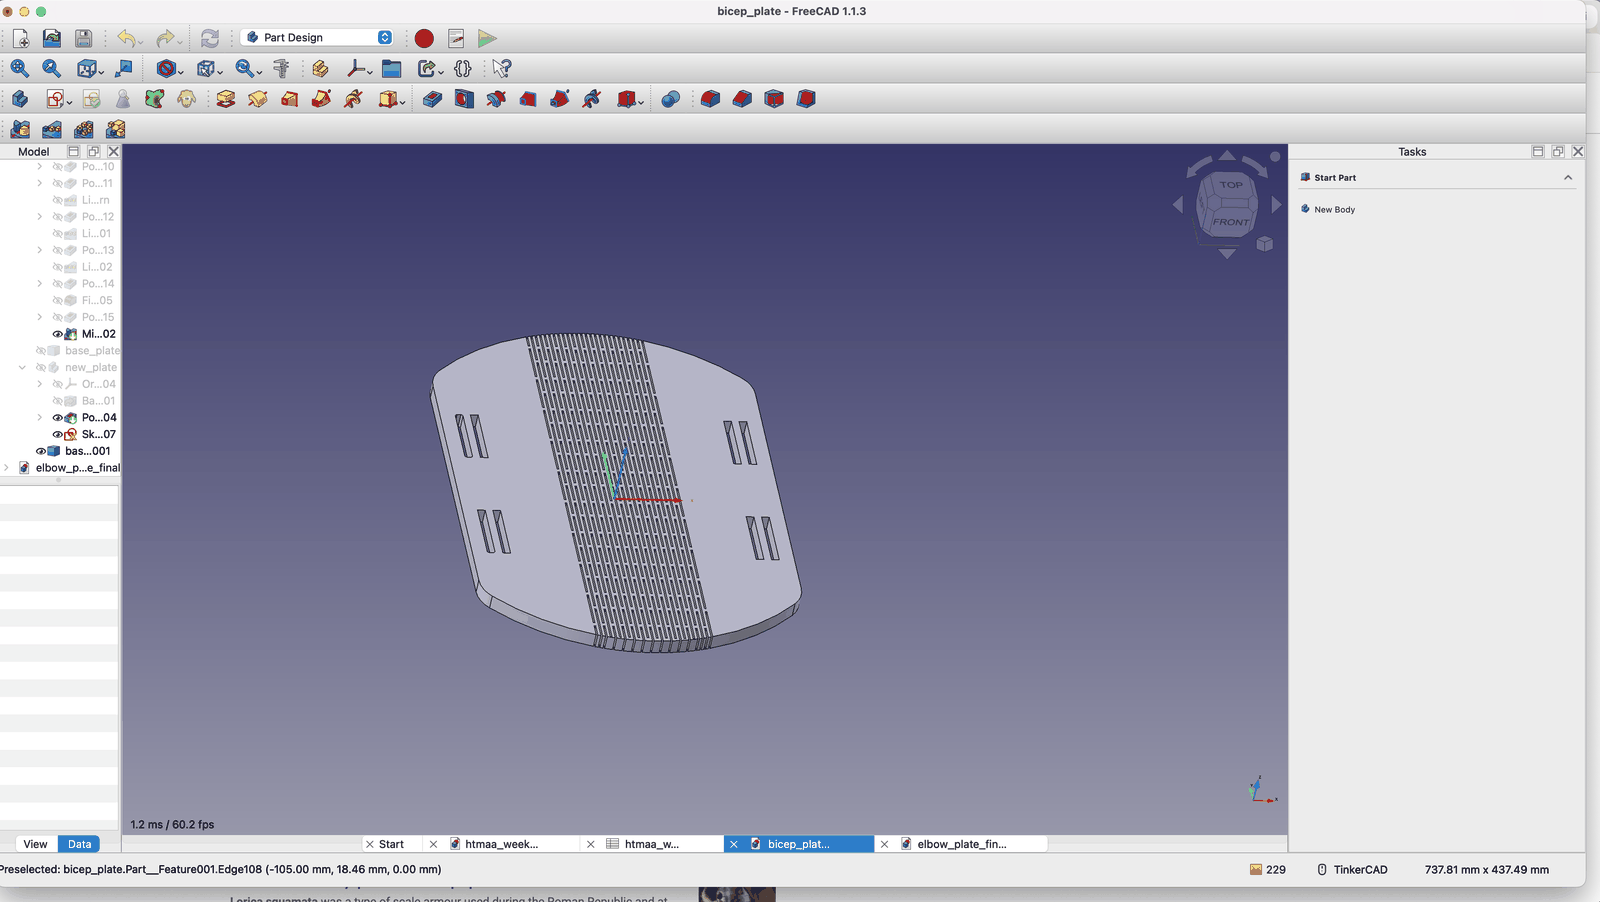The height and width of the screenshot is (902, 1600).
Task: Apply the Fillet tool icon
Action: click(x=710, y=99)
